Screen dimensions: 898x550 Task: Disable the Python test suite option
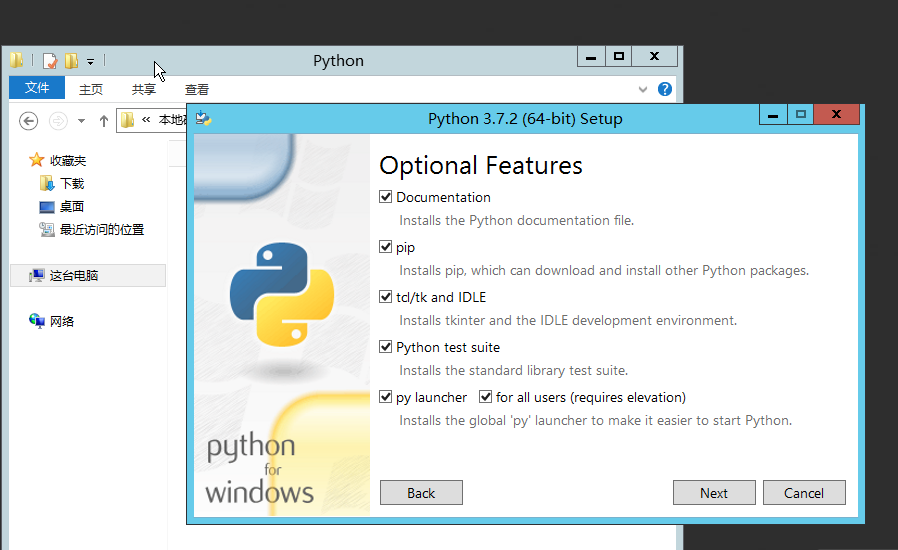[x=385, y=347]
